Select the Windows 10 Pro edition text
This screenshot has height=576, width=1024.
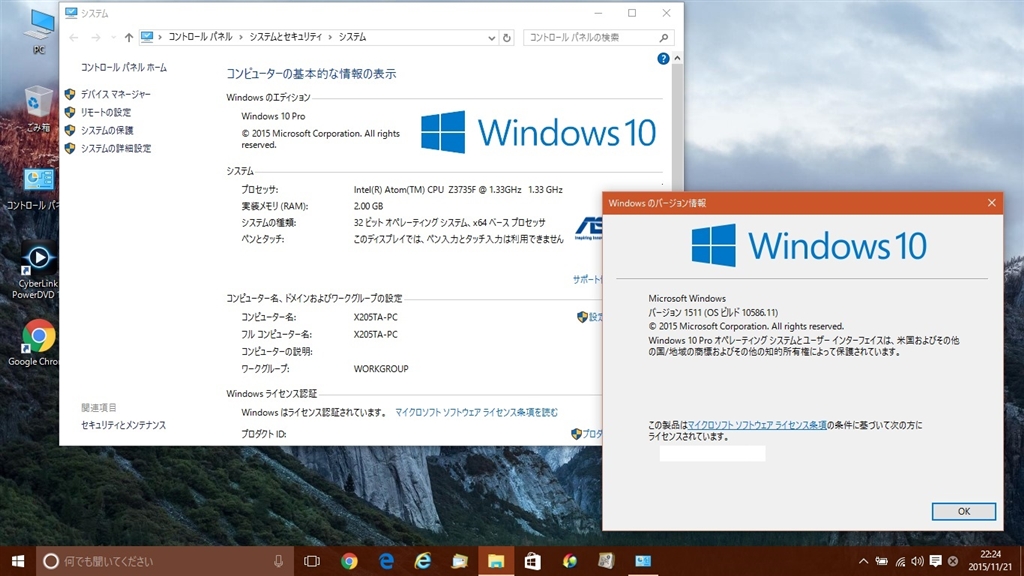273,116
